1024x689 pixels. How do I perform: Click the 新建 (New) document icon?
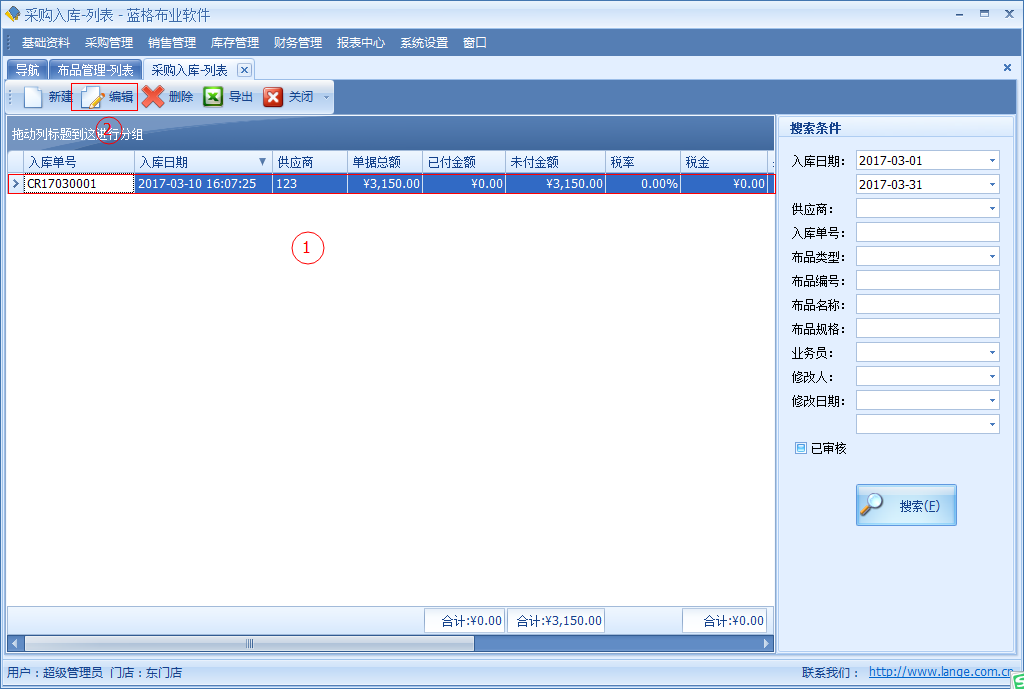[34, 97]
